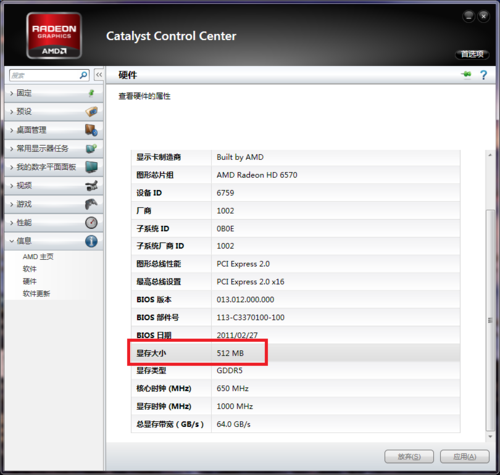This screenshot has width=500, height=475.
Task: Click the 性能 gauge icon
Action: click(91, 223)
